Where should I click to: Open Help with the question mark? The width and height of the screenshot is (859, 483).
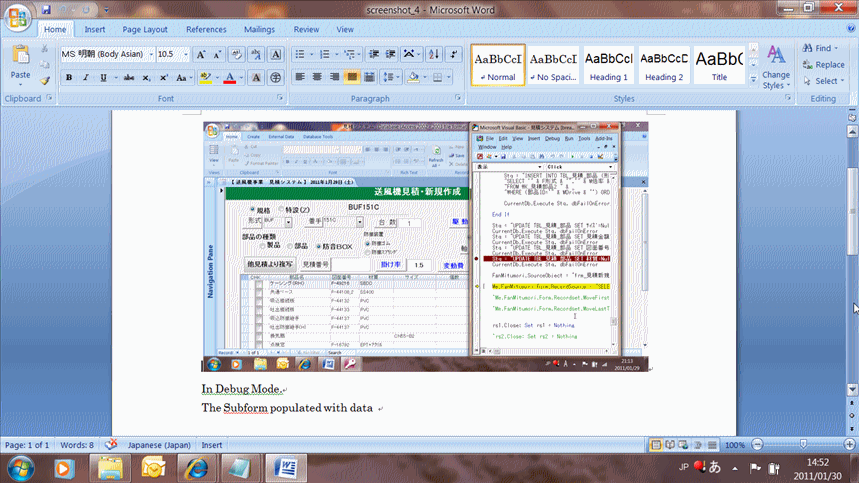coord(851,28)
